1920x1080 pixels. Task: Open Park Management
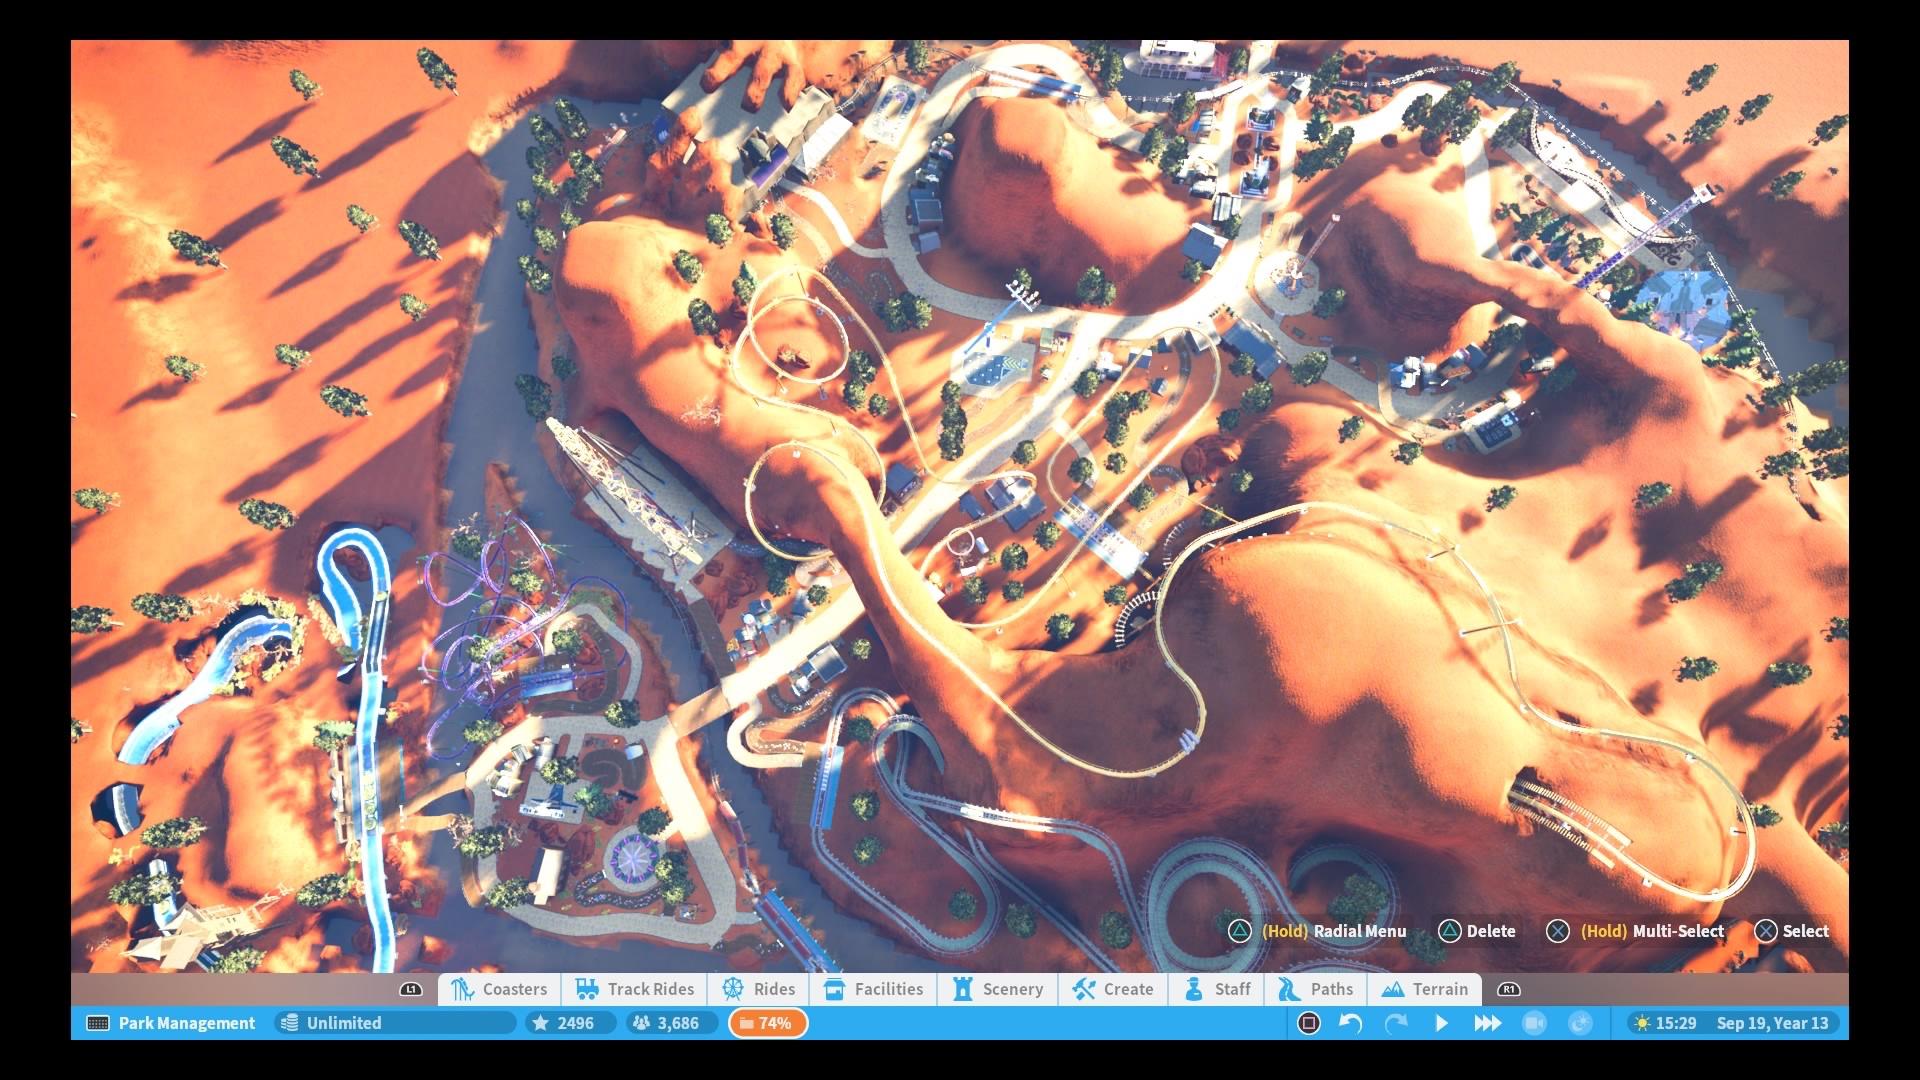tap(171, 1023)
